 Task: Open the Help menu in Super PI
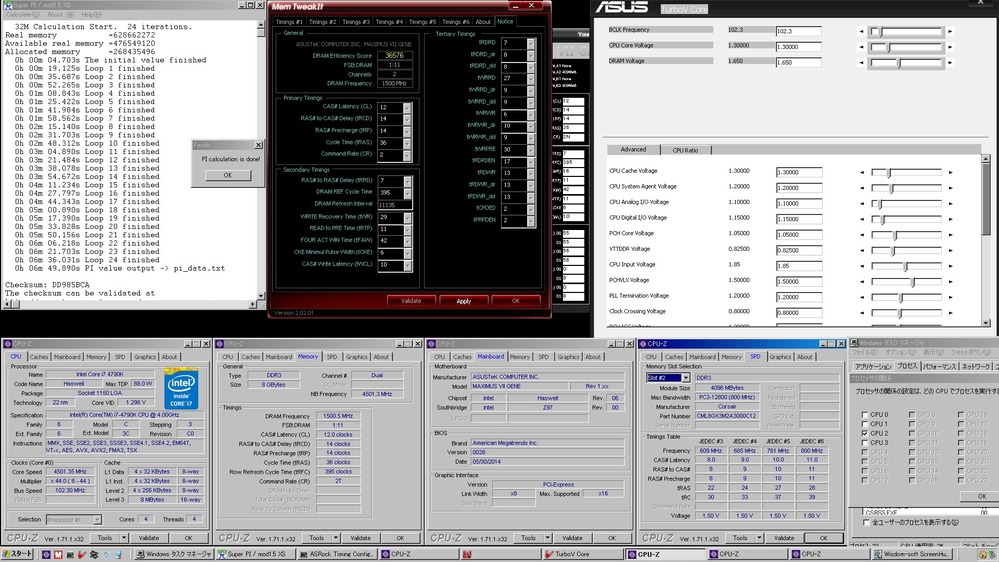[90, 15]
